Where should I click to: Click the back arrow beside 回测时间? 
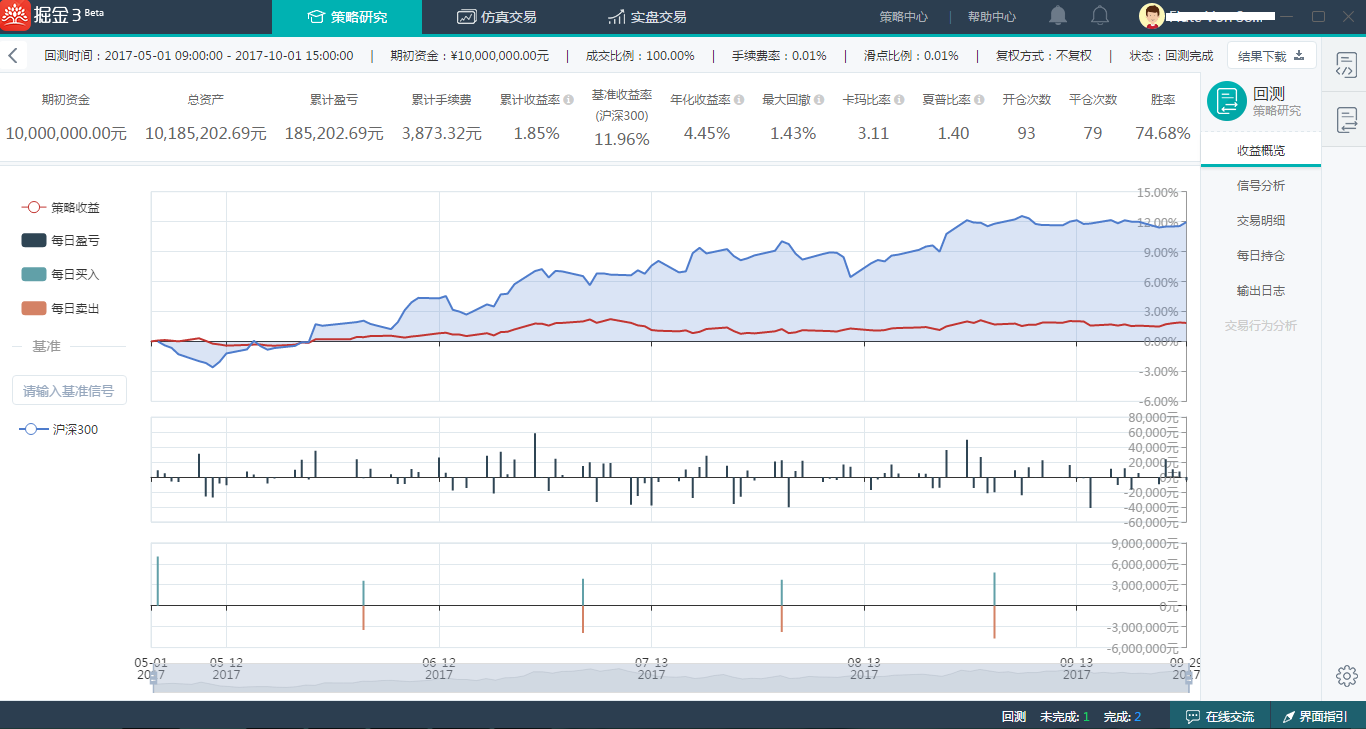(x=13, y=56)
